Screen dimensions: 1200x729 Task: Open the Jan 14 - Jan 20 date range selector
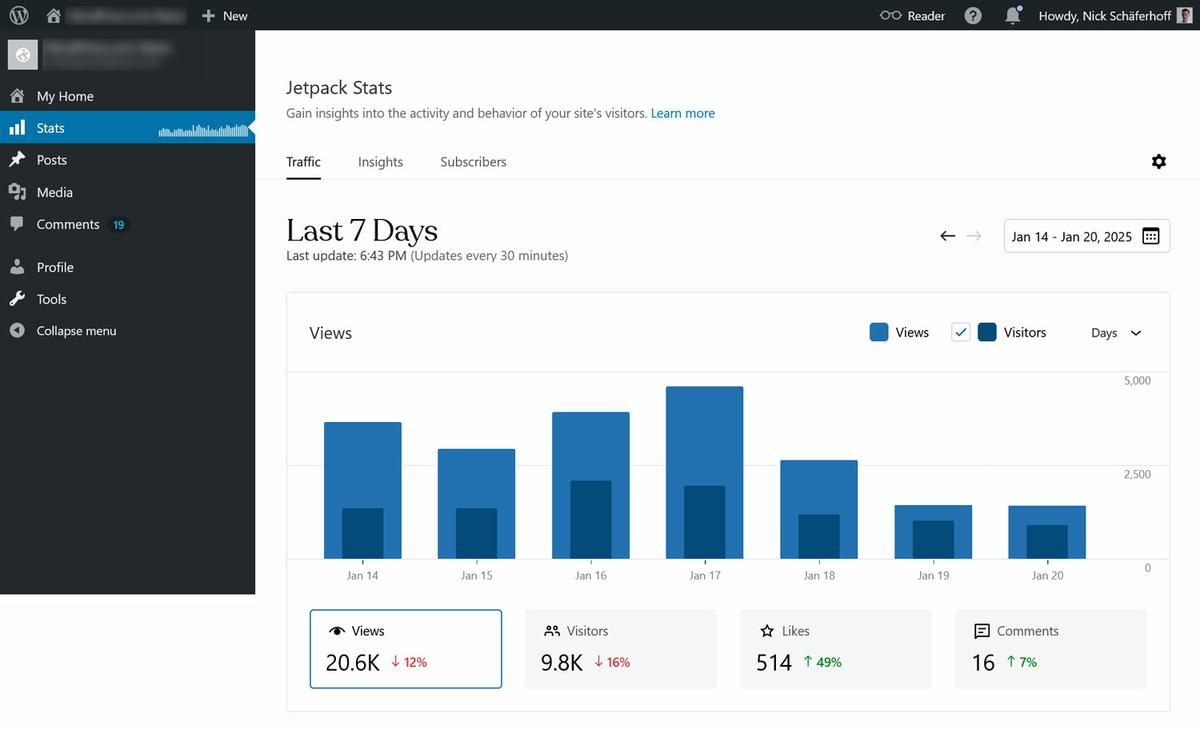tap(1070, 236)
